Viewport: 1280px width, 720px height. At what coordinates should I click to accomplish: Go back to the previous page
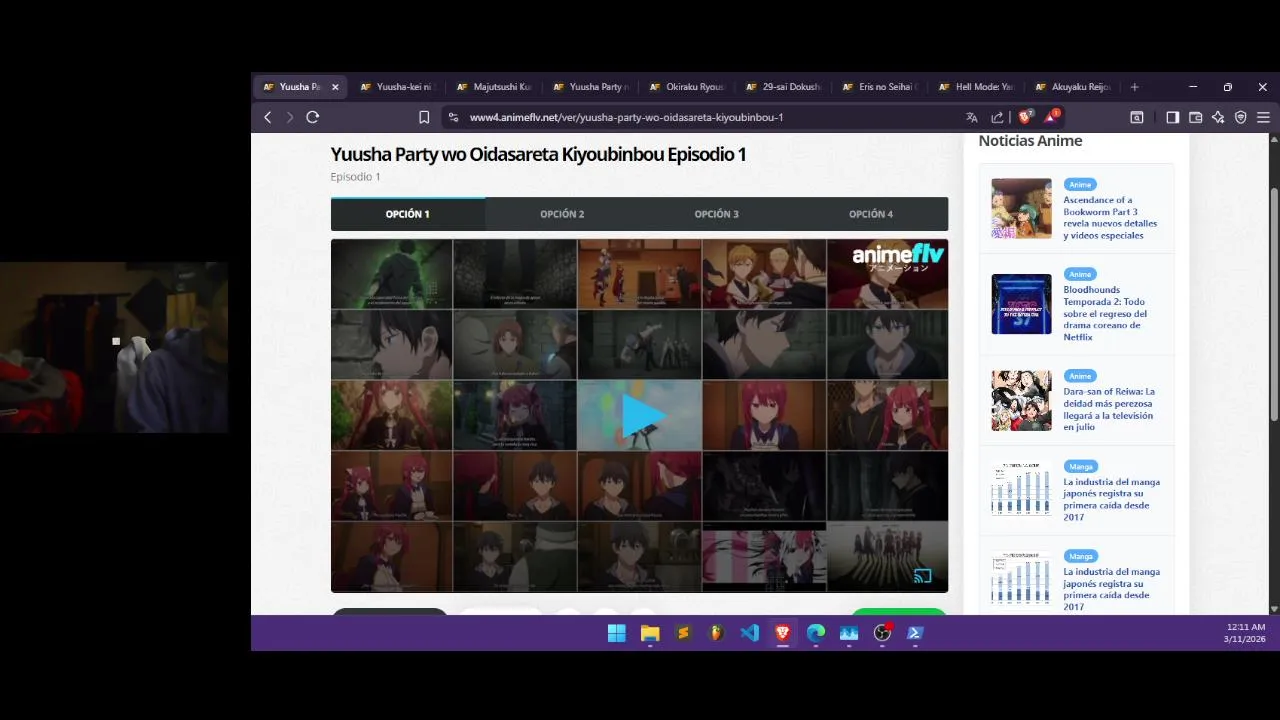point(267,117)
